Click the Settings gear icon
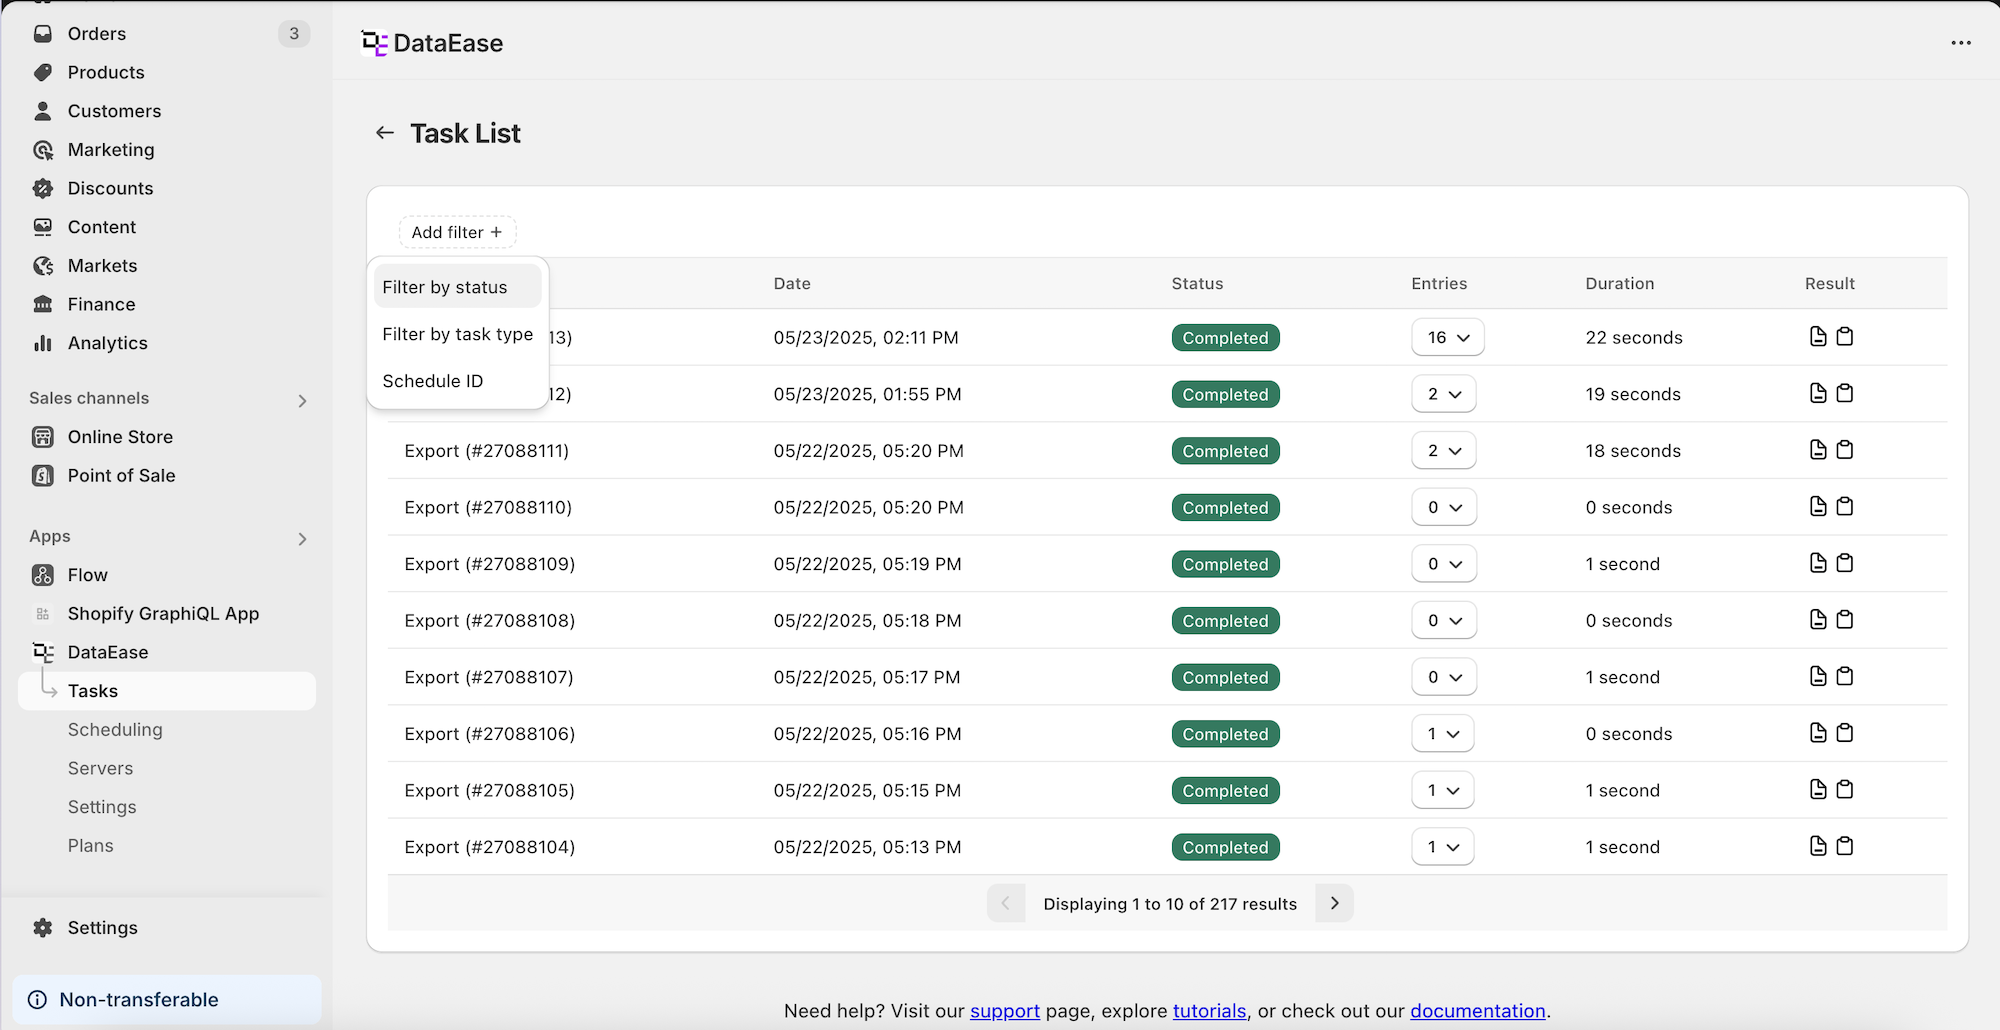 click(43, 928)
